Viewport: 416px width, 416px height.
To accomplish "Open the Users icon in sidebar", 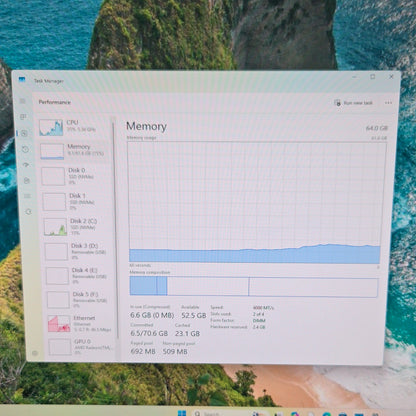I will 27,180.
